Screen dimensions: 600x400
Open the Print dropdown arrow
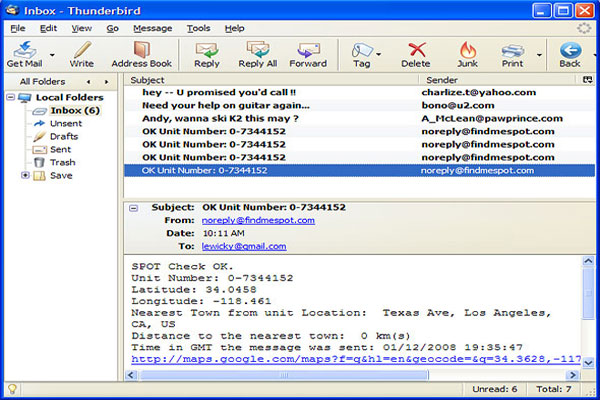pyautogui.click(x=539, y=55)
